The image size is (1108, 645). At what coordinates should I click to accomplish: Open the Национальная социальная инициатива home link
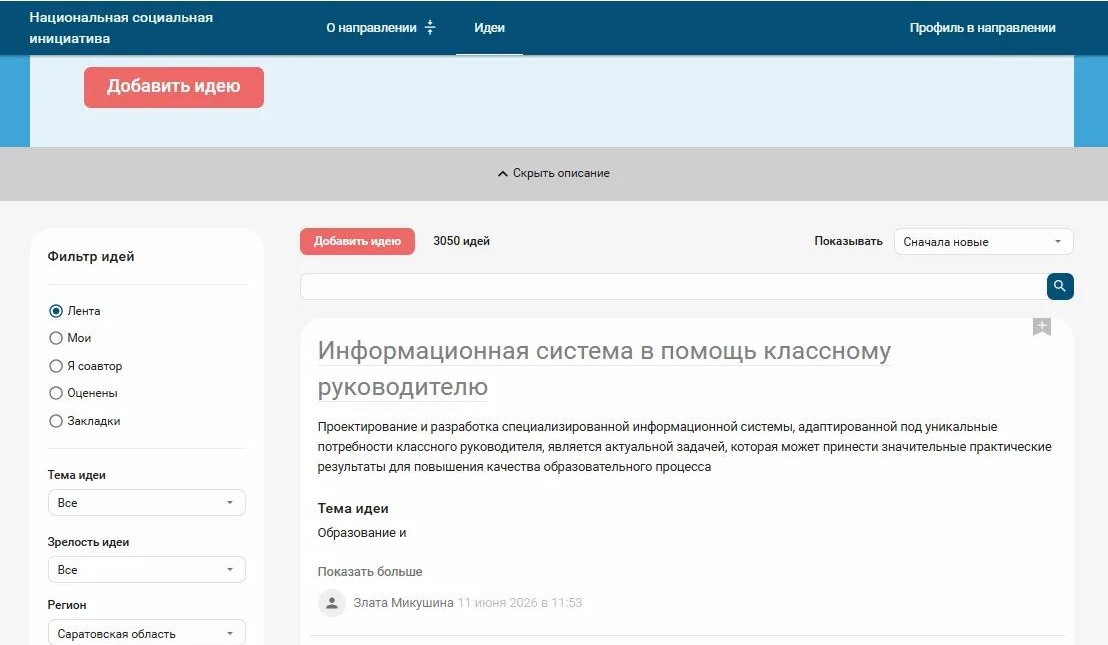click(121, 28)
